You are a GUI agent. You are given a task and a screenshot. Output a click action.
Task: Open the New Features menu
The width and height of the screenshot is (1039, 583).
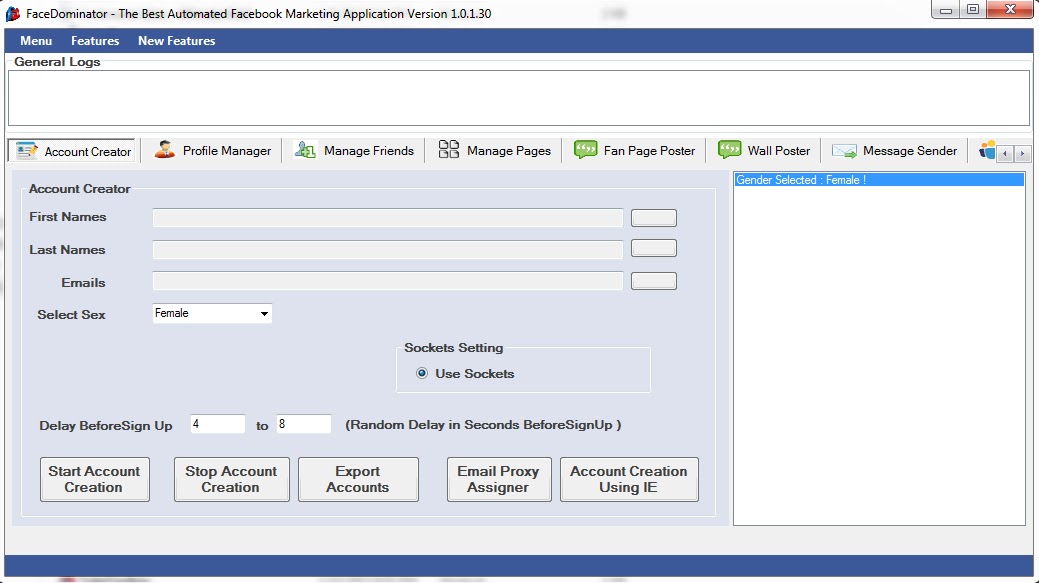[176, 40]
